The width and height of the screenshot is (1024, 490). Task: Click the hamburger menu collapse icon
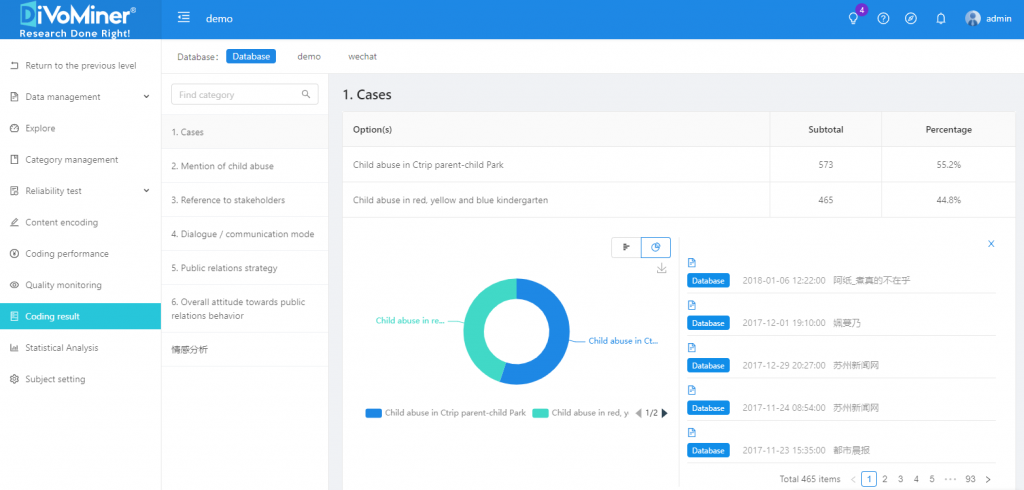(184, 18)
